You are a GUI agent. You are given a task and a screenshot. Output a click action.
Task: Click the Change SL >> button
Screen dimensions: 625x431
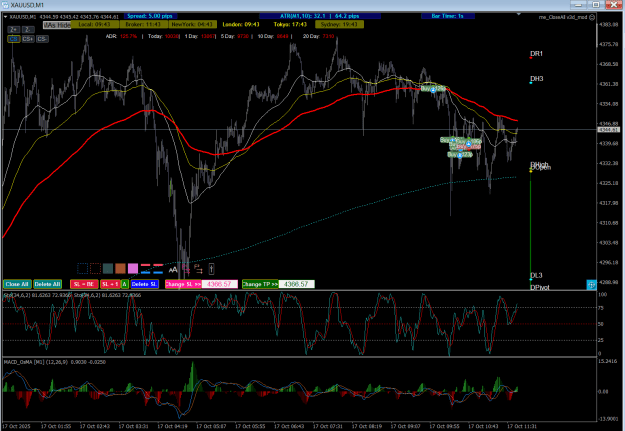183,284
